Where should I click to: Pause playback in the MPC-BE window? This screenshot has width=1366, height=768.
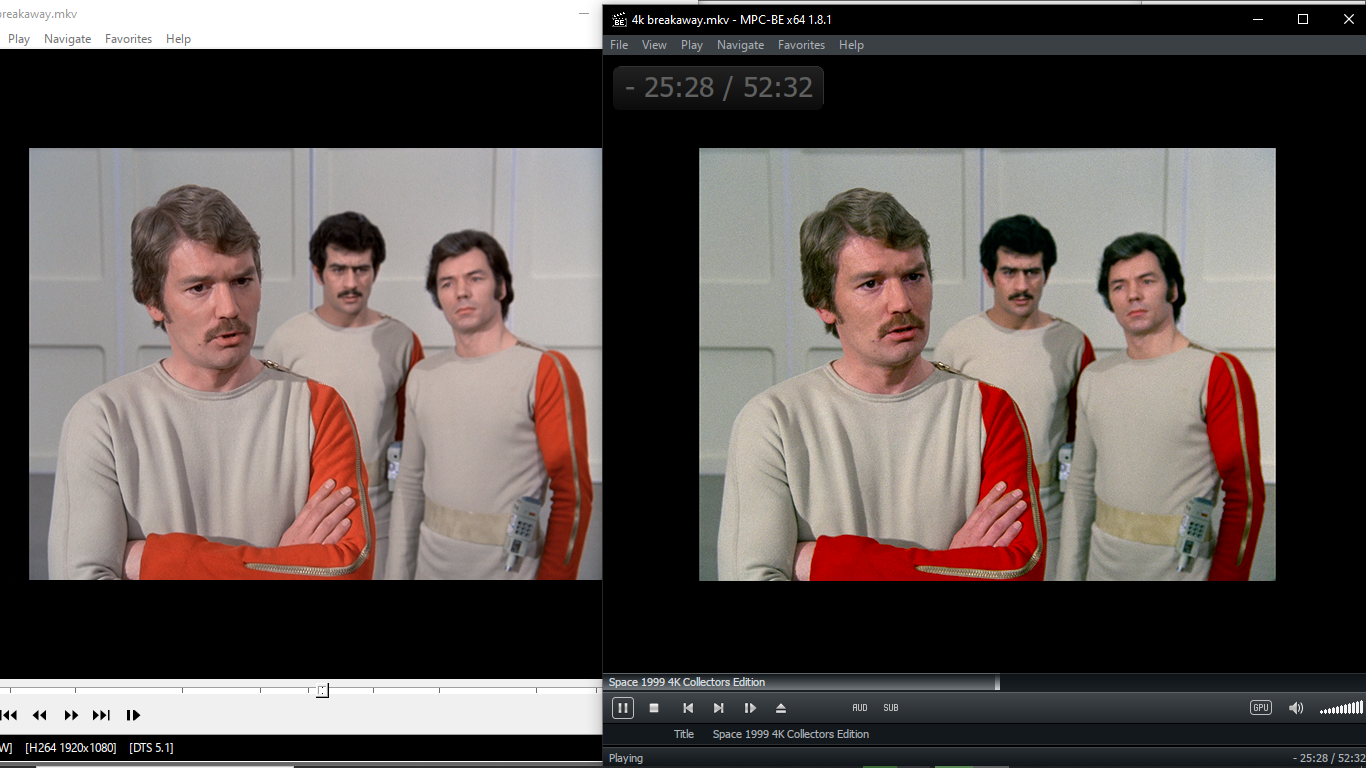(x=622, y=708)
